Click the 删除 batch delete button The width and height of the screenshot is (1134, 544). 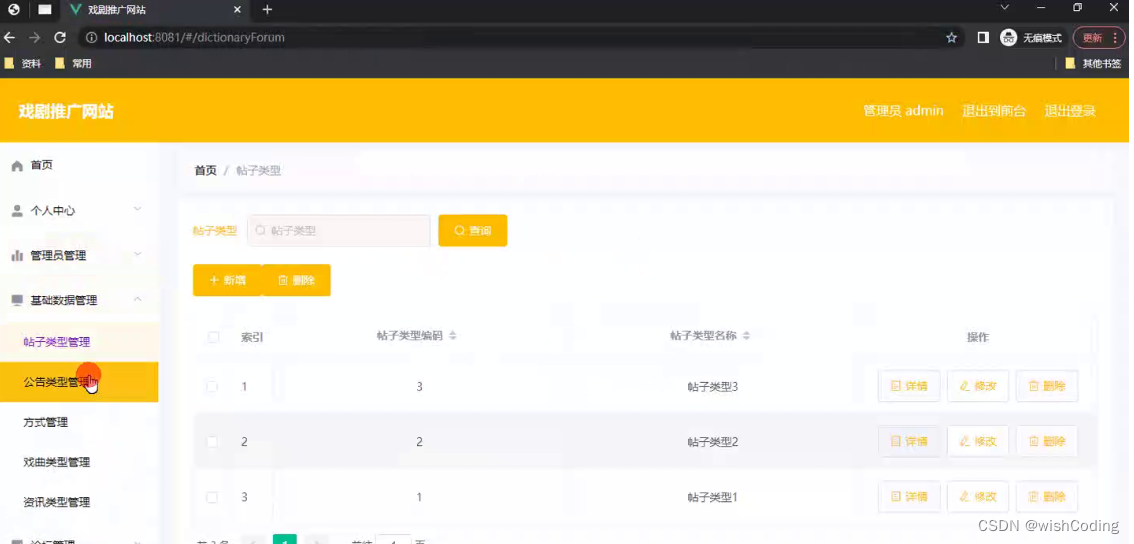[297, 280]
